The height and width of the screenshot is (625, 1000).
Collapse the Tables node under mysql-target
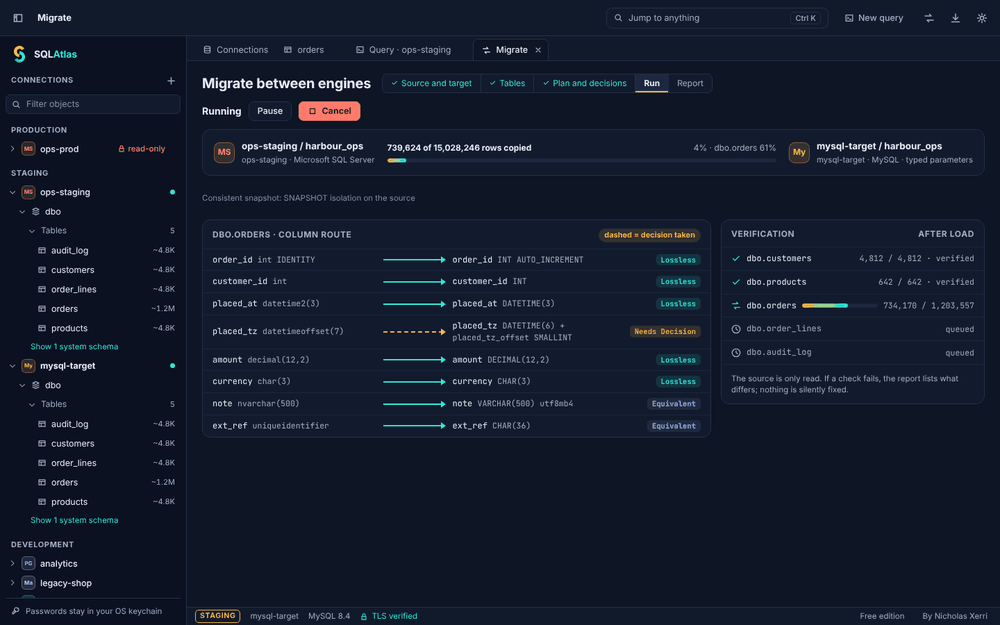pos(32,404)
